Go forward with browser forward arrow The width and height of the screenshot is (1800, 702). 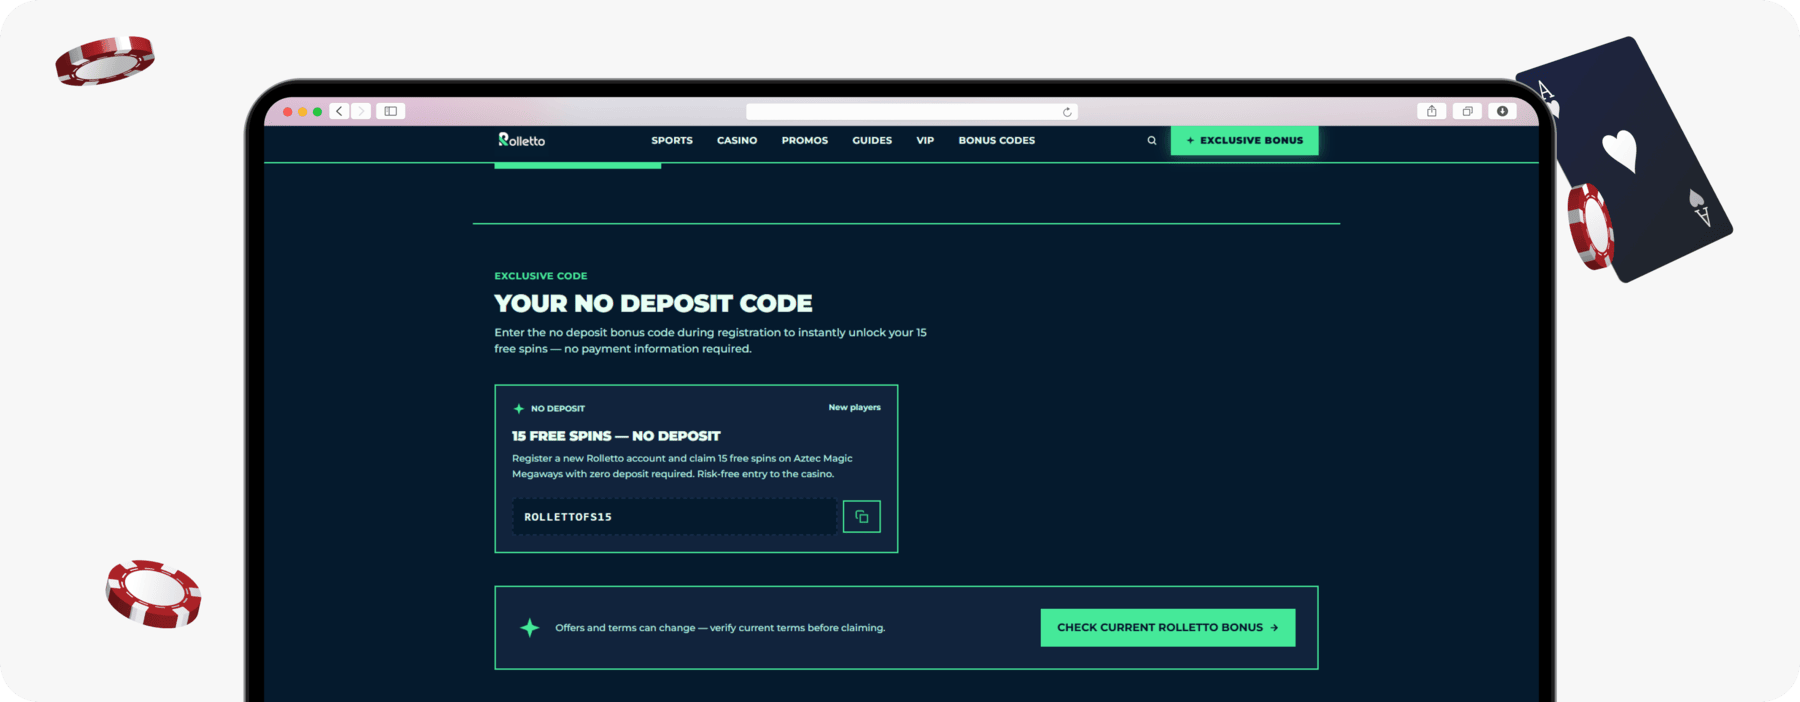(x=361, y=111)
